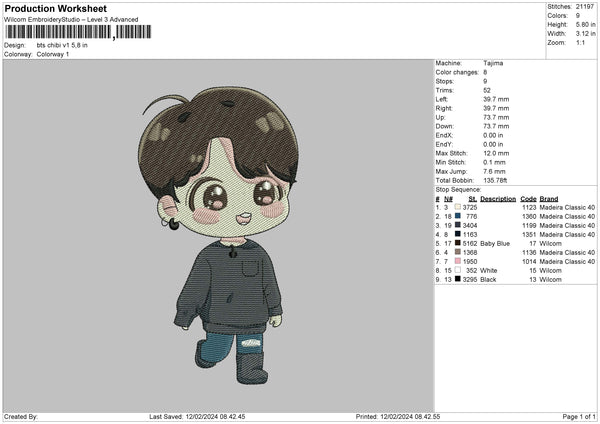
Task: Click the navy swatch beside 1163 stitches
Action: (x=457, y=234)
